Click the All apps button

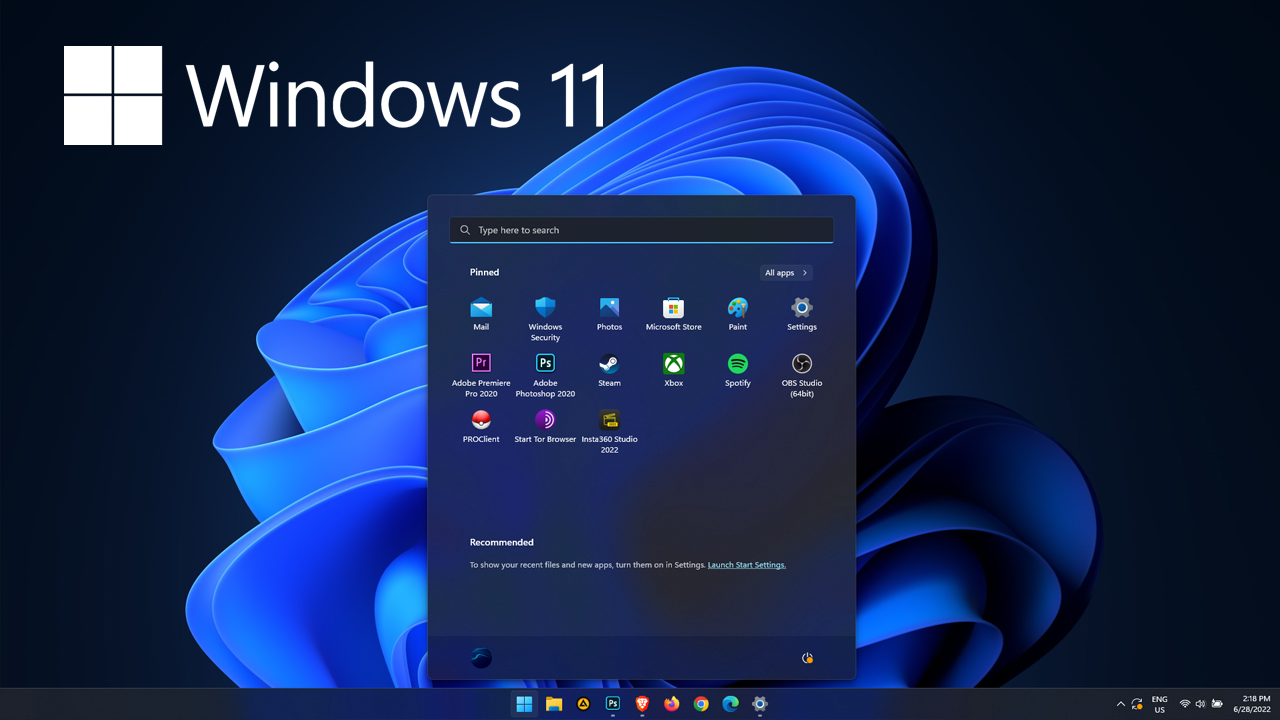[x=785, y=272]
